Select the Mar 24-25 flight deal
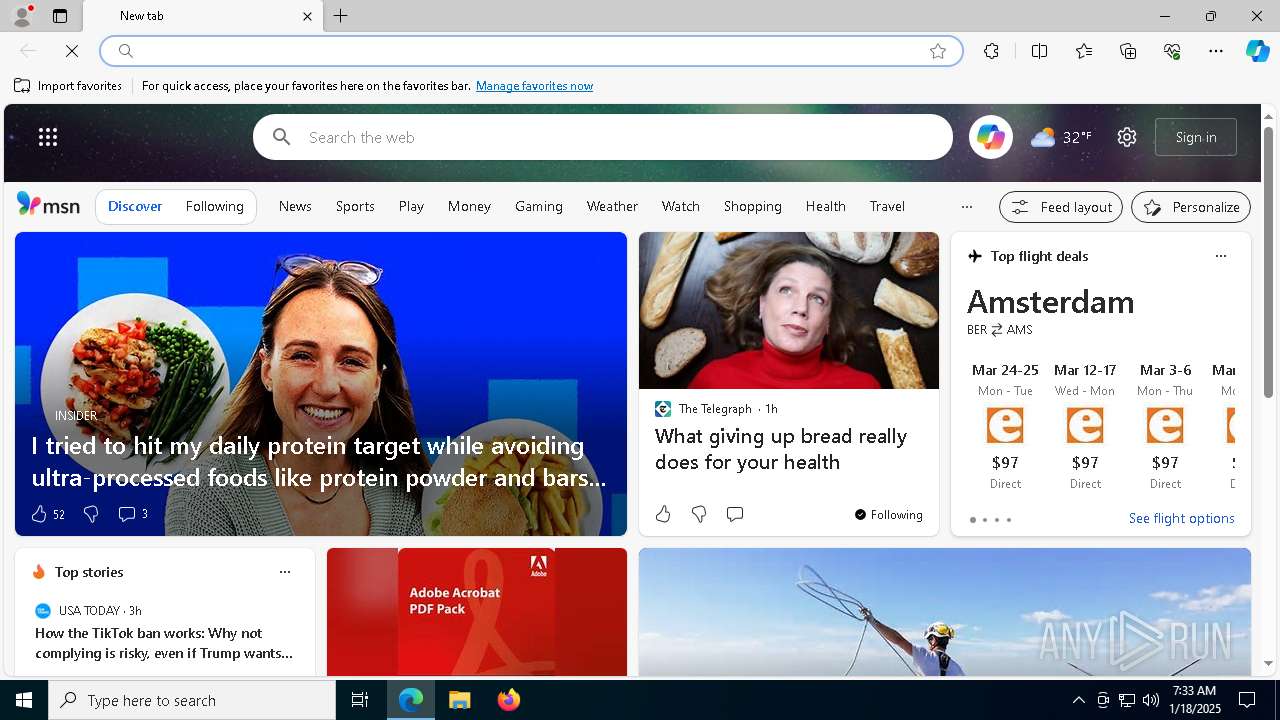1280x720 pixels. (x=1005, y=426)
